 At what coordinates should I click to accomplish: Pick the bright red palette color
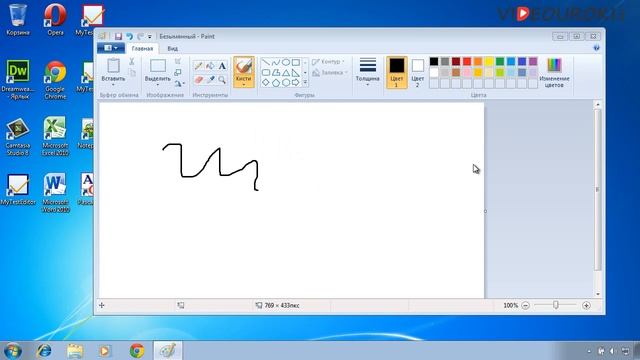pos(467,62)
